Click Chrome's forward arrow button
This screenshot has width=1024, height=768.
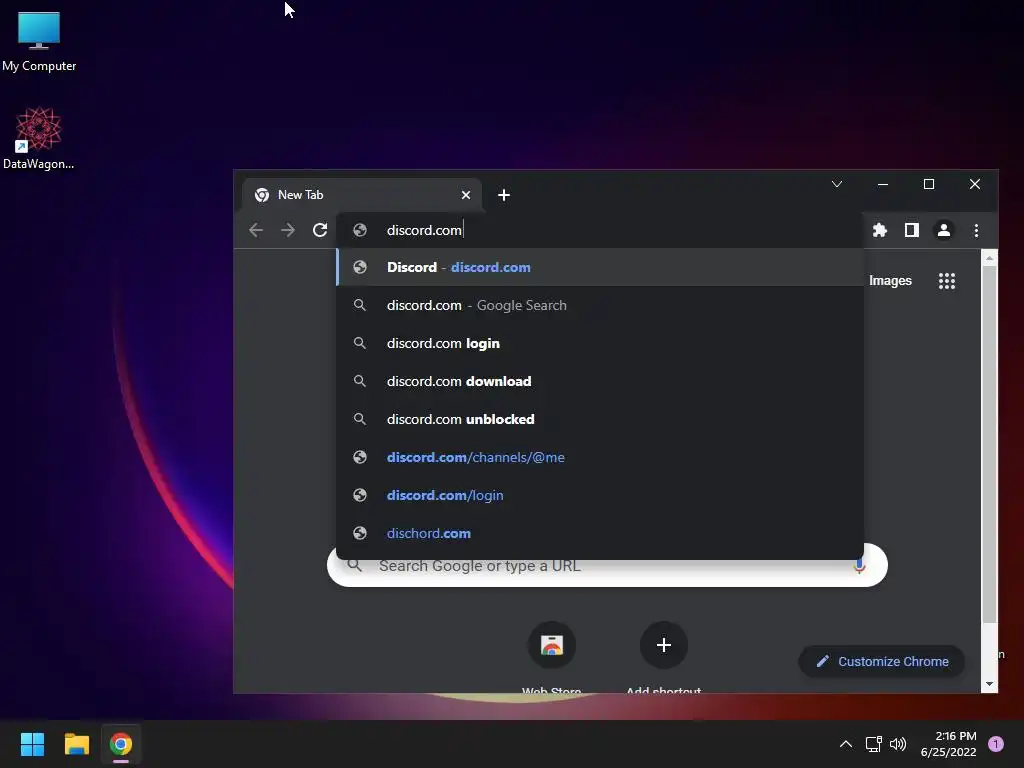288,230
